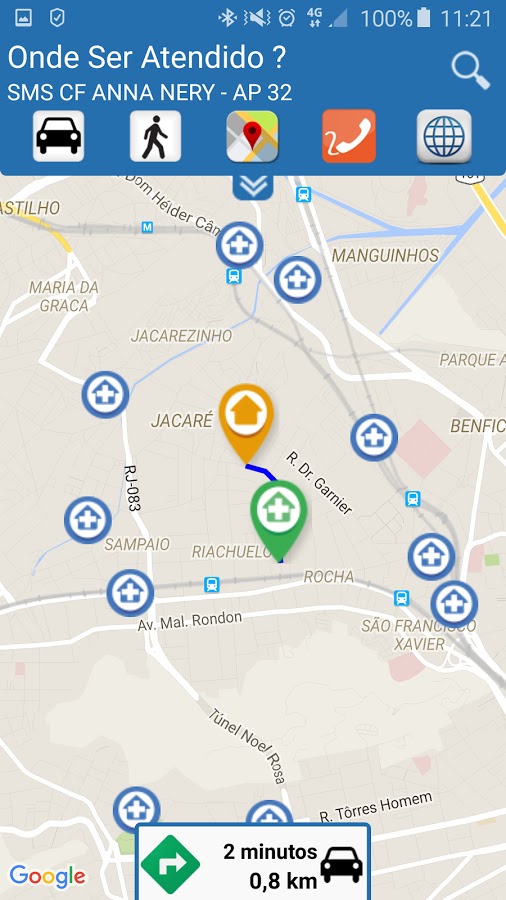Tap the green clinic destination pin
This screenshot has width=506, height=900.
279,519
